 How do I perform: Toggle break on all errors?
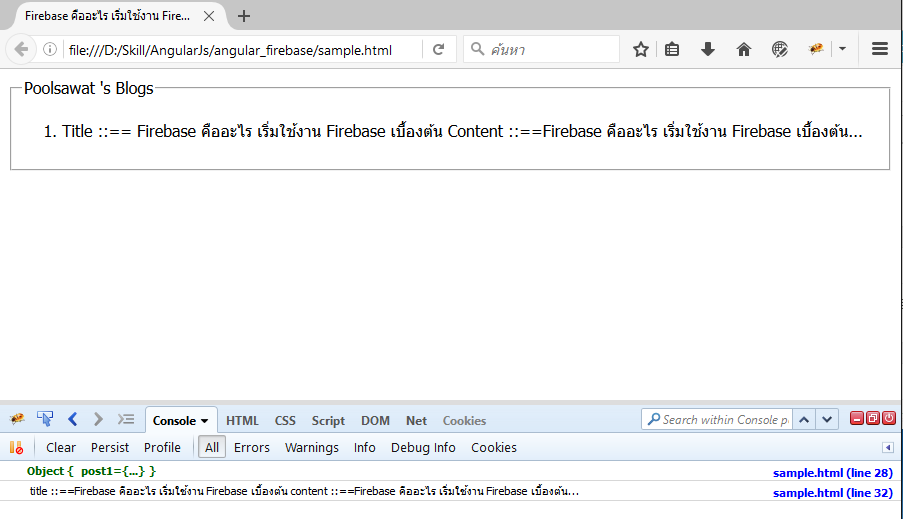(x=16, y=447)
